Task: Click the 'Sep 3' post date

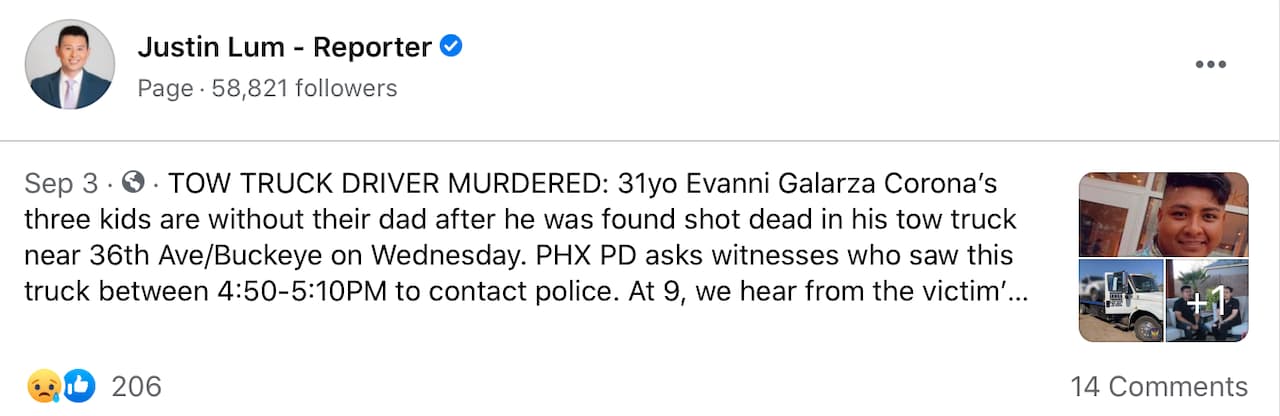Action: 61,184
